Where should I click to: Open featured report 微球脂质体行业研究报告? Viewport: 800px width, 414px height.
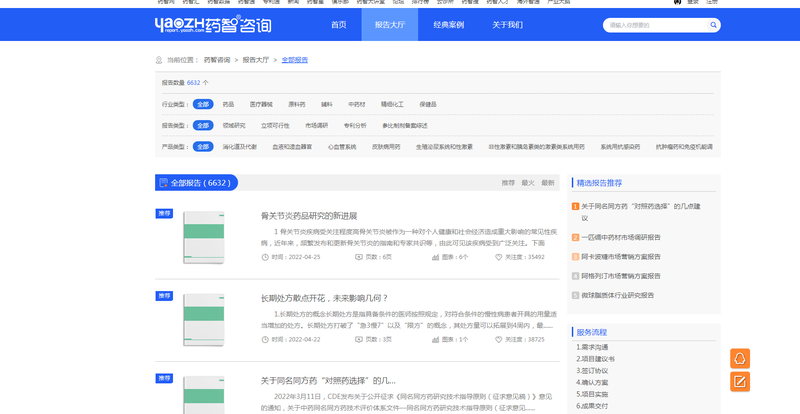click(x=618, y=295)
